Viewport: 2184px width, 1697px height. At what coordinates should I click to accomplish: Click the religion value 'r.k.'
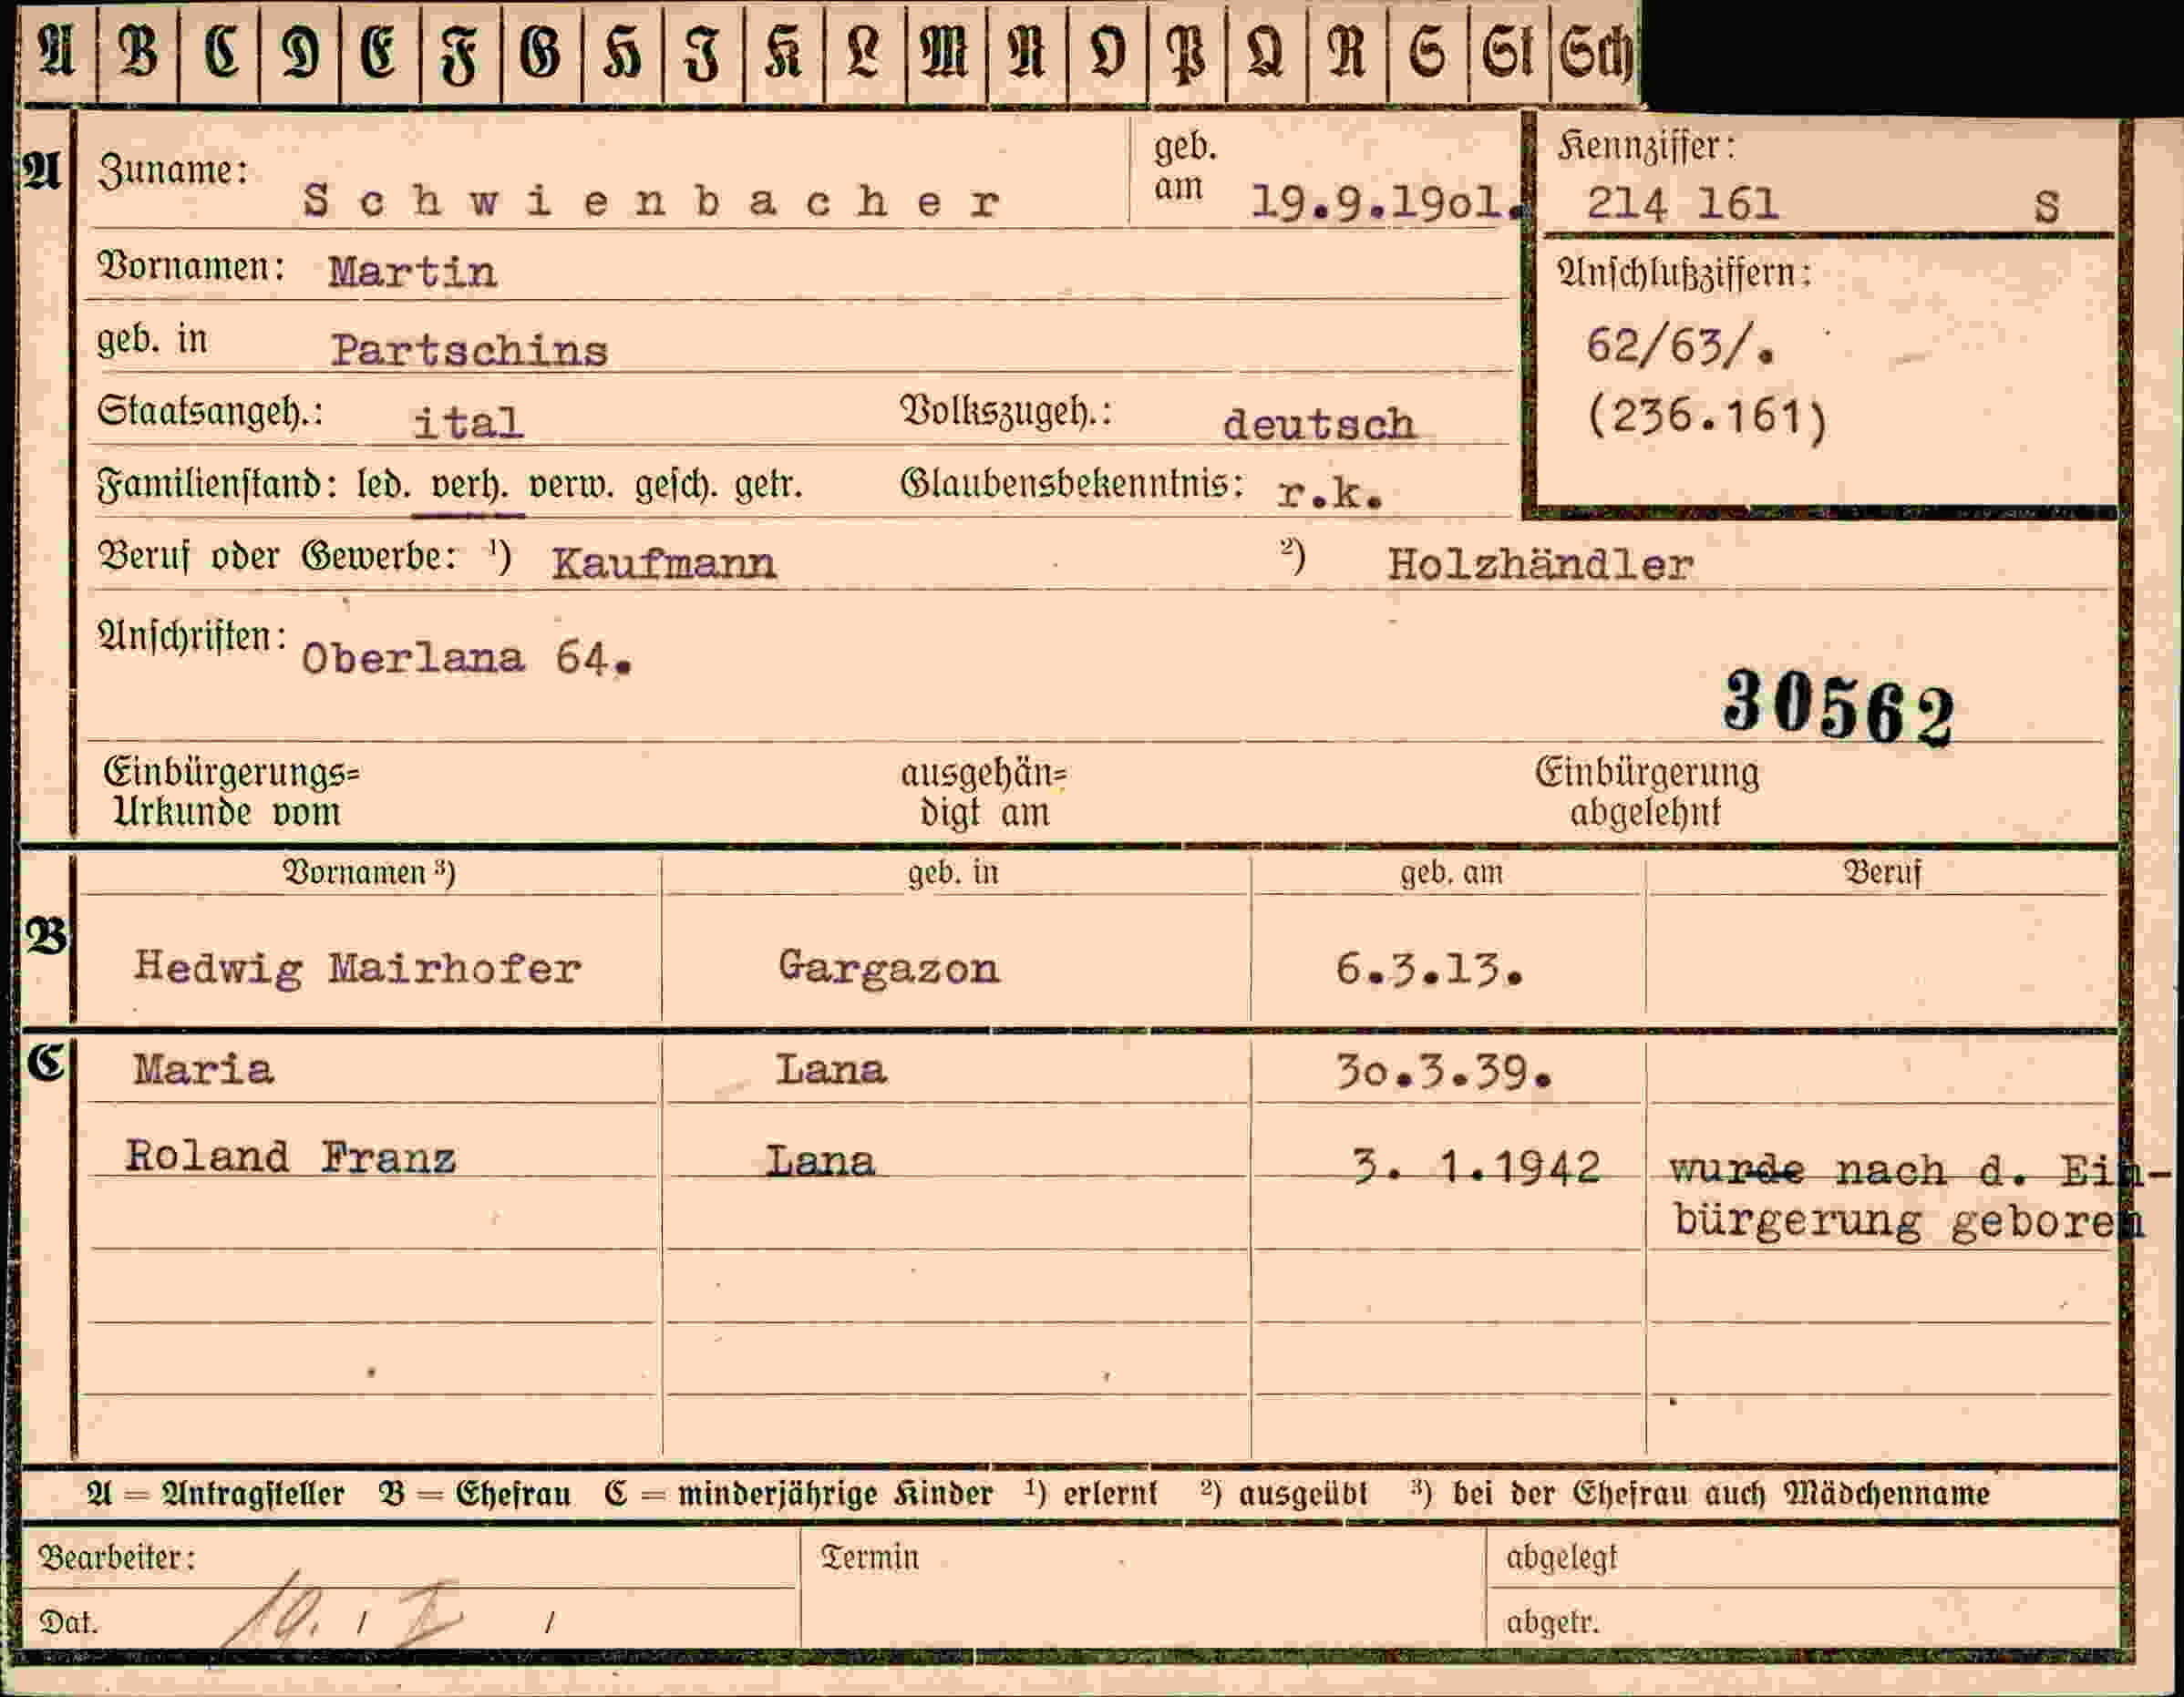coord(1330,493)
